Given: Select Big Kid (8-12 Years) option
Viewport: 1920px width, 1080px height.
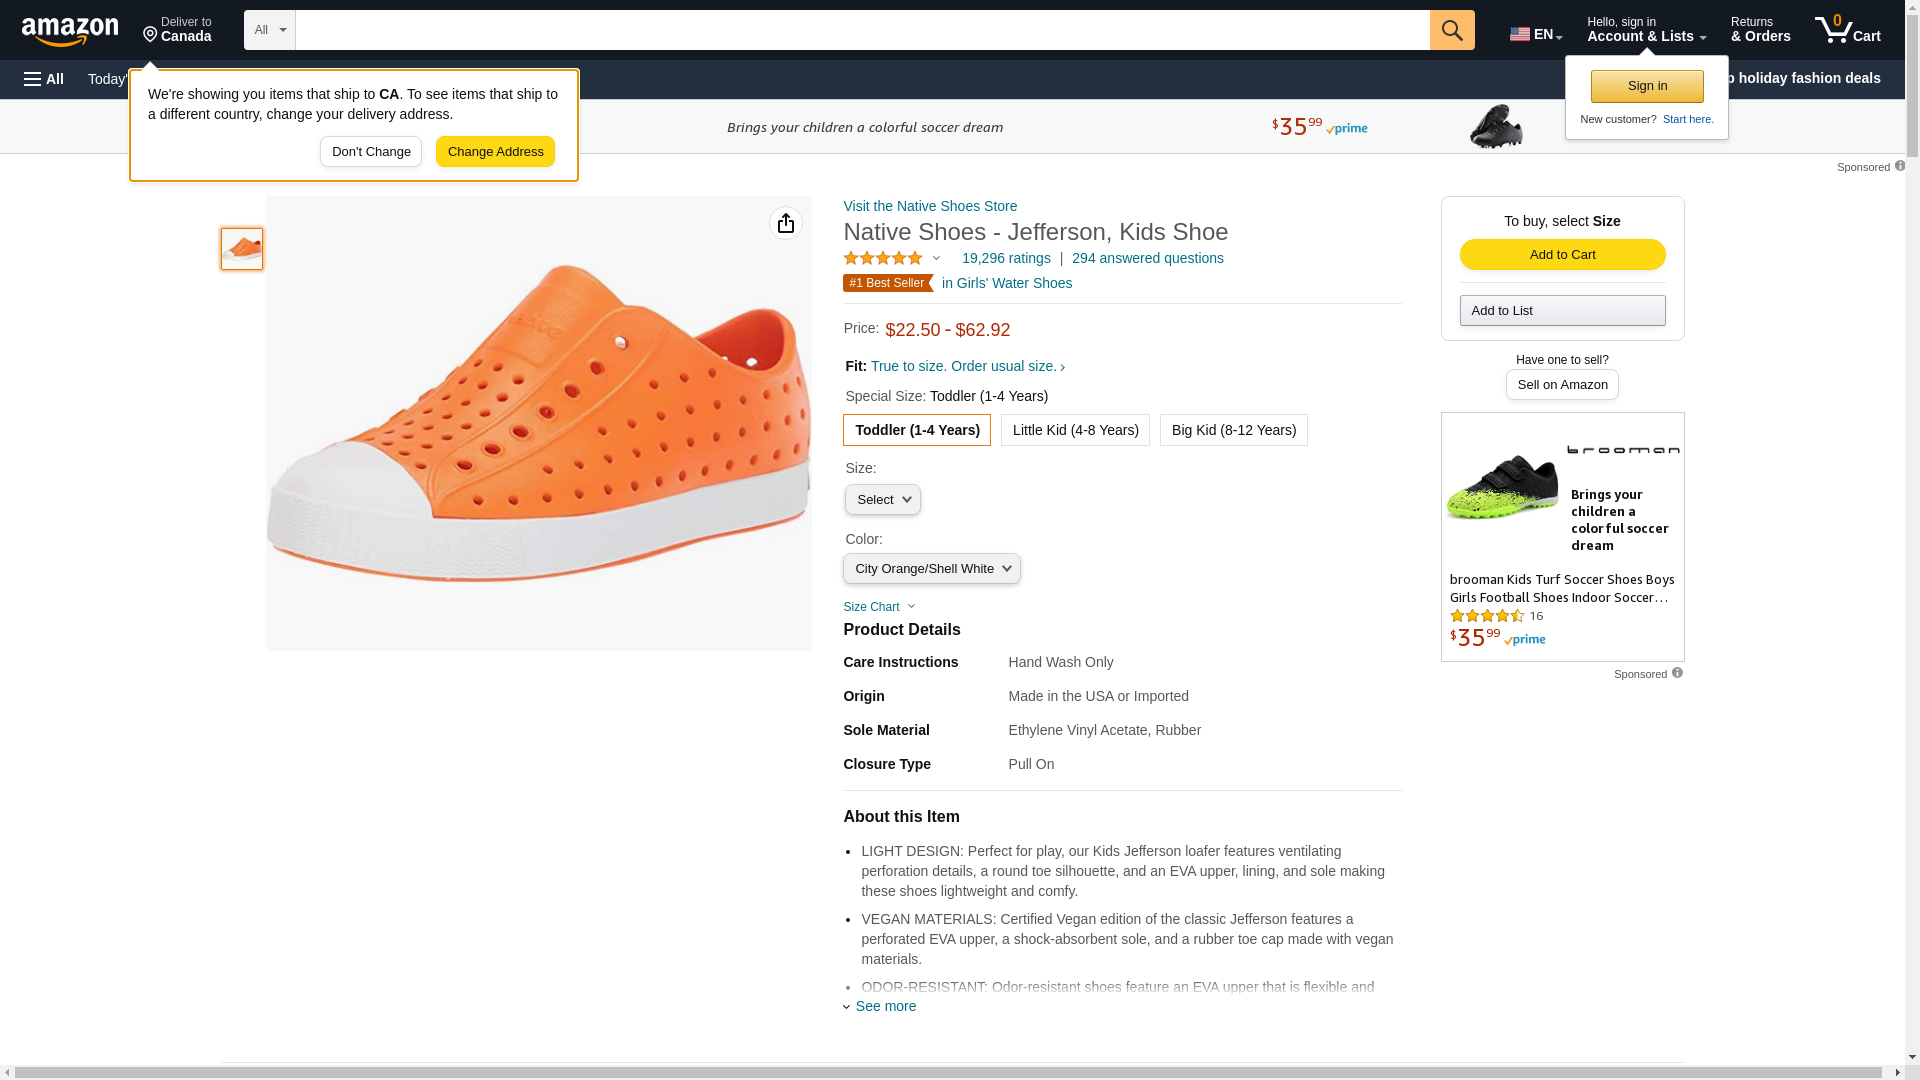Looking at the screenshot, I should click(1233, 430).
